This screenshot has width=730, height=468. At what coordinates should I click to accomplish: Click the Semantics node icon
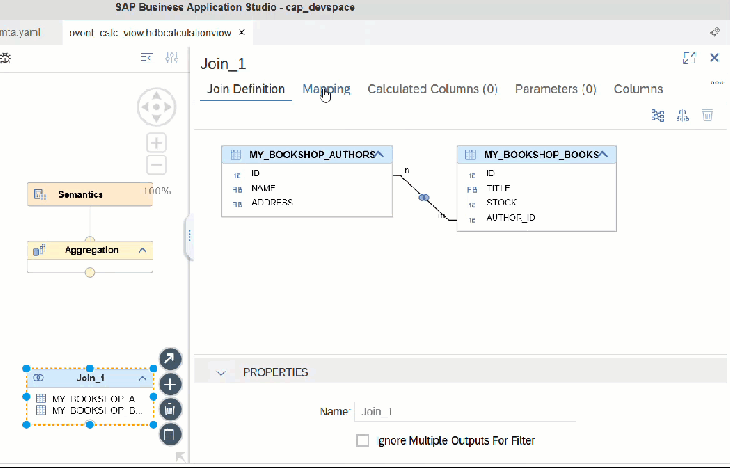[x=40, y=195]
